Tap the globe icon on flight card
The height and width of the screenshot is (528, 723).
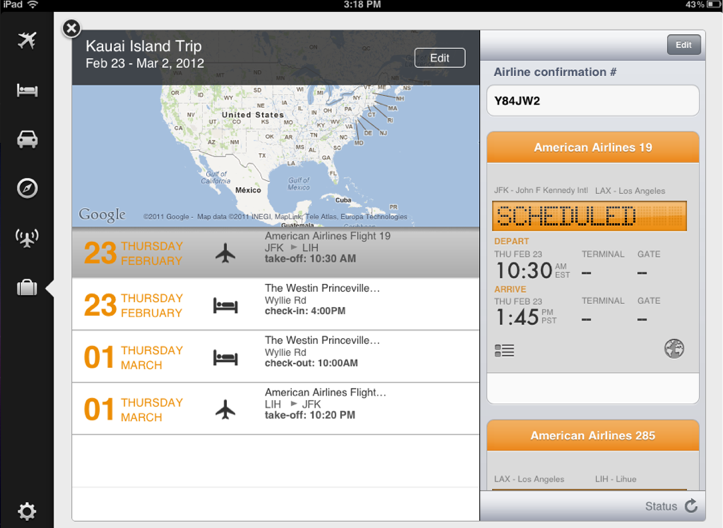click(674, 349)
